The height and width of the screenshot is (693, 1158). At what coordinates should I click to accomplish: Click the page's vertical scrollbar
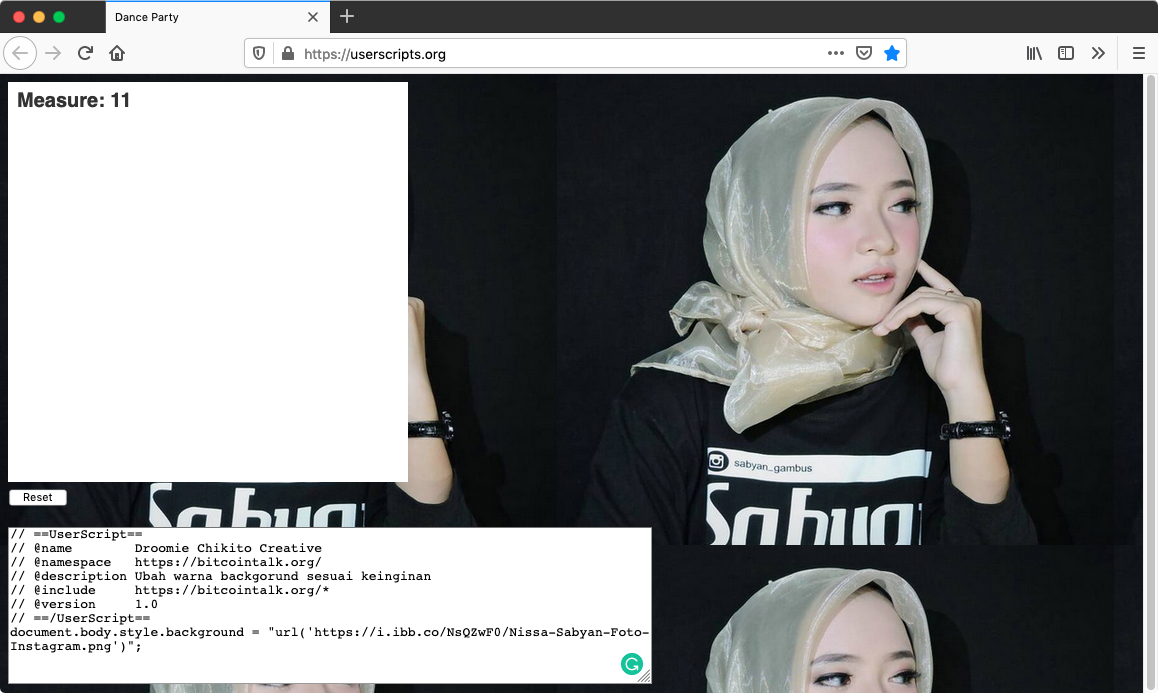pyautogui.click(x=1150, y=383)
